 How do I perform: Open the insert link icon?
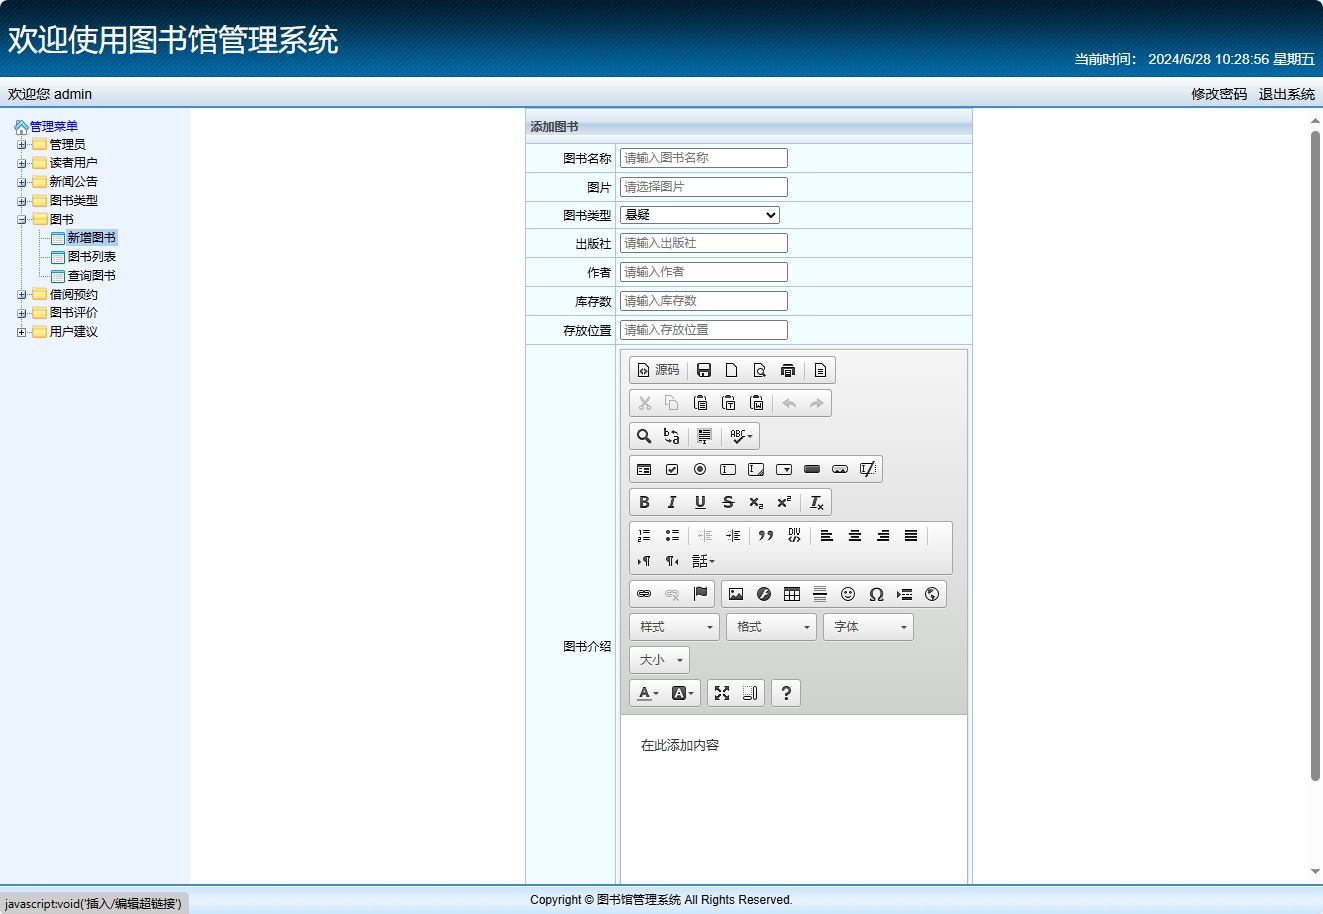[644, 594]
